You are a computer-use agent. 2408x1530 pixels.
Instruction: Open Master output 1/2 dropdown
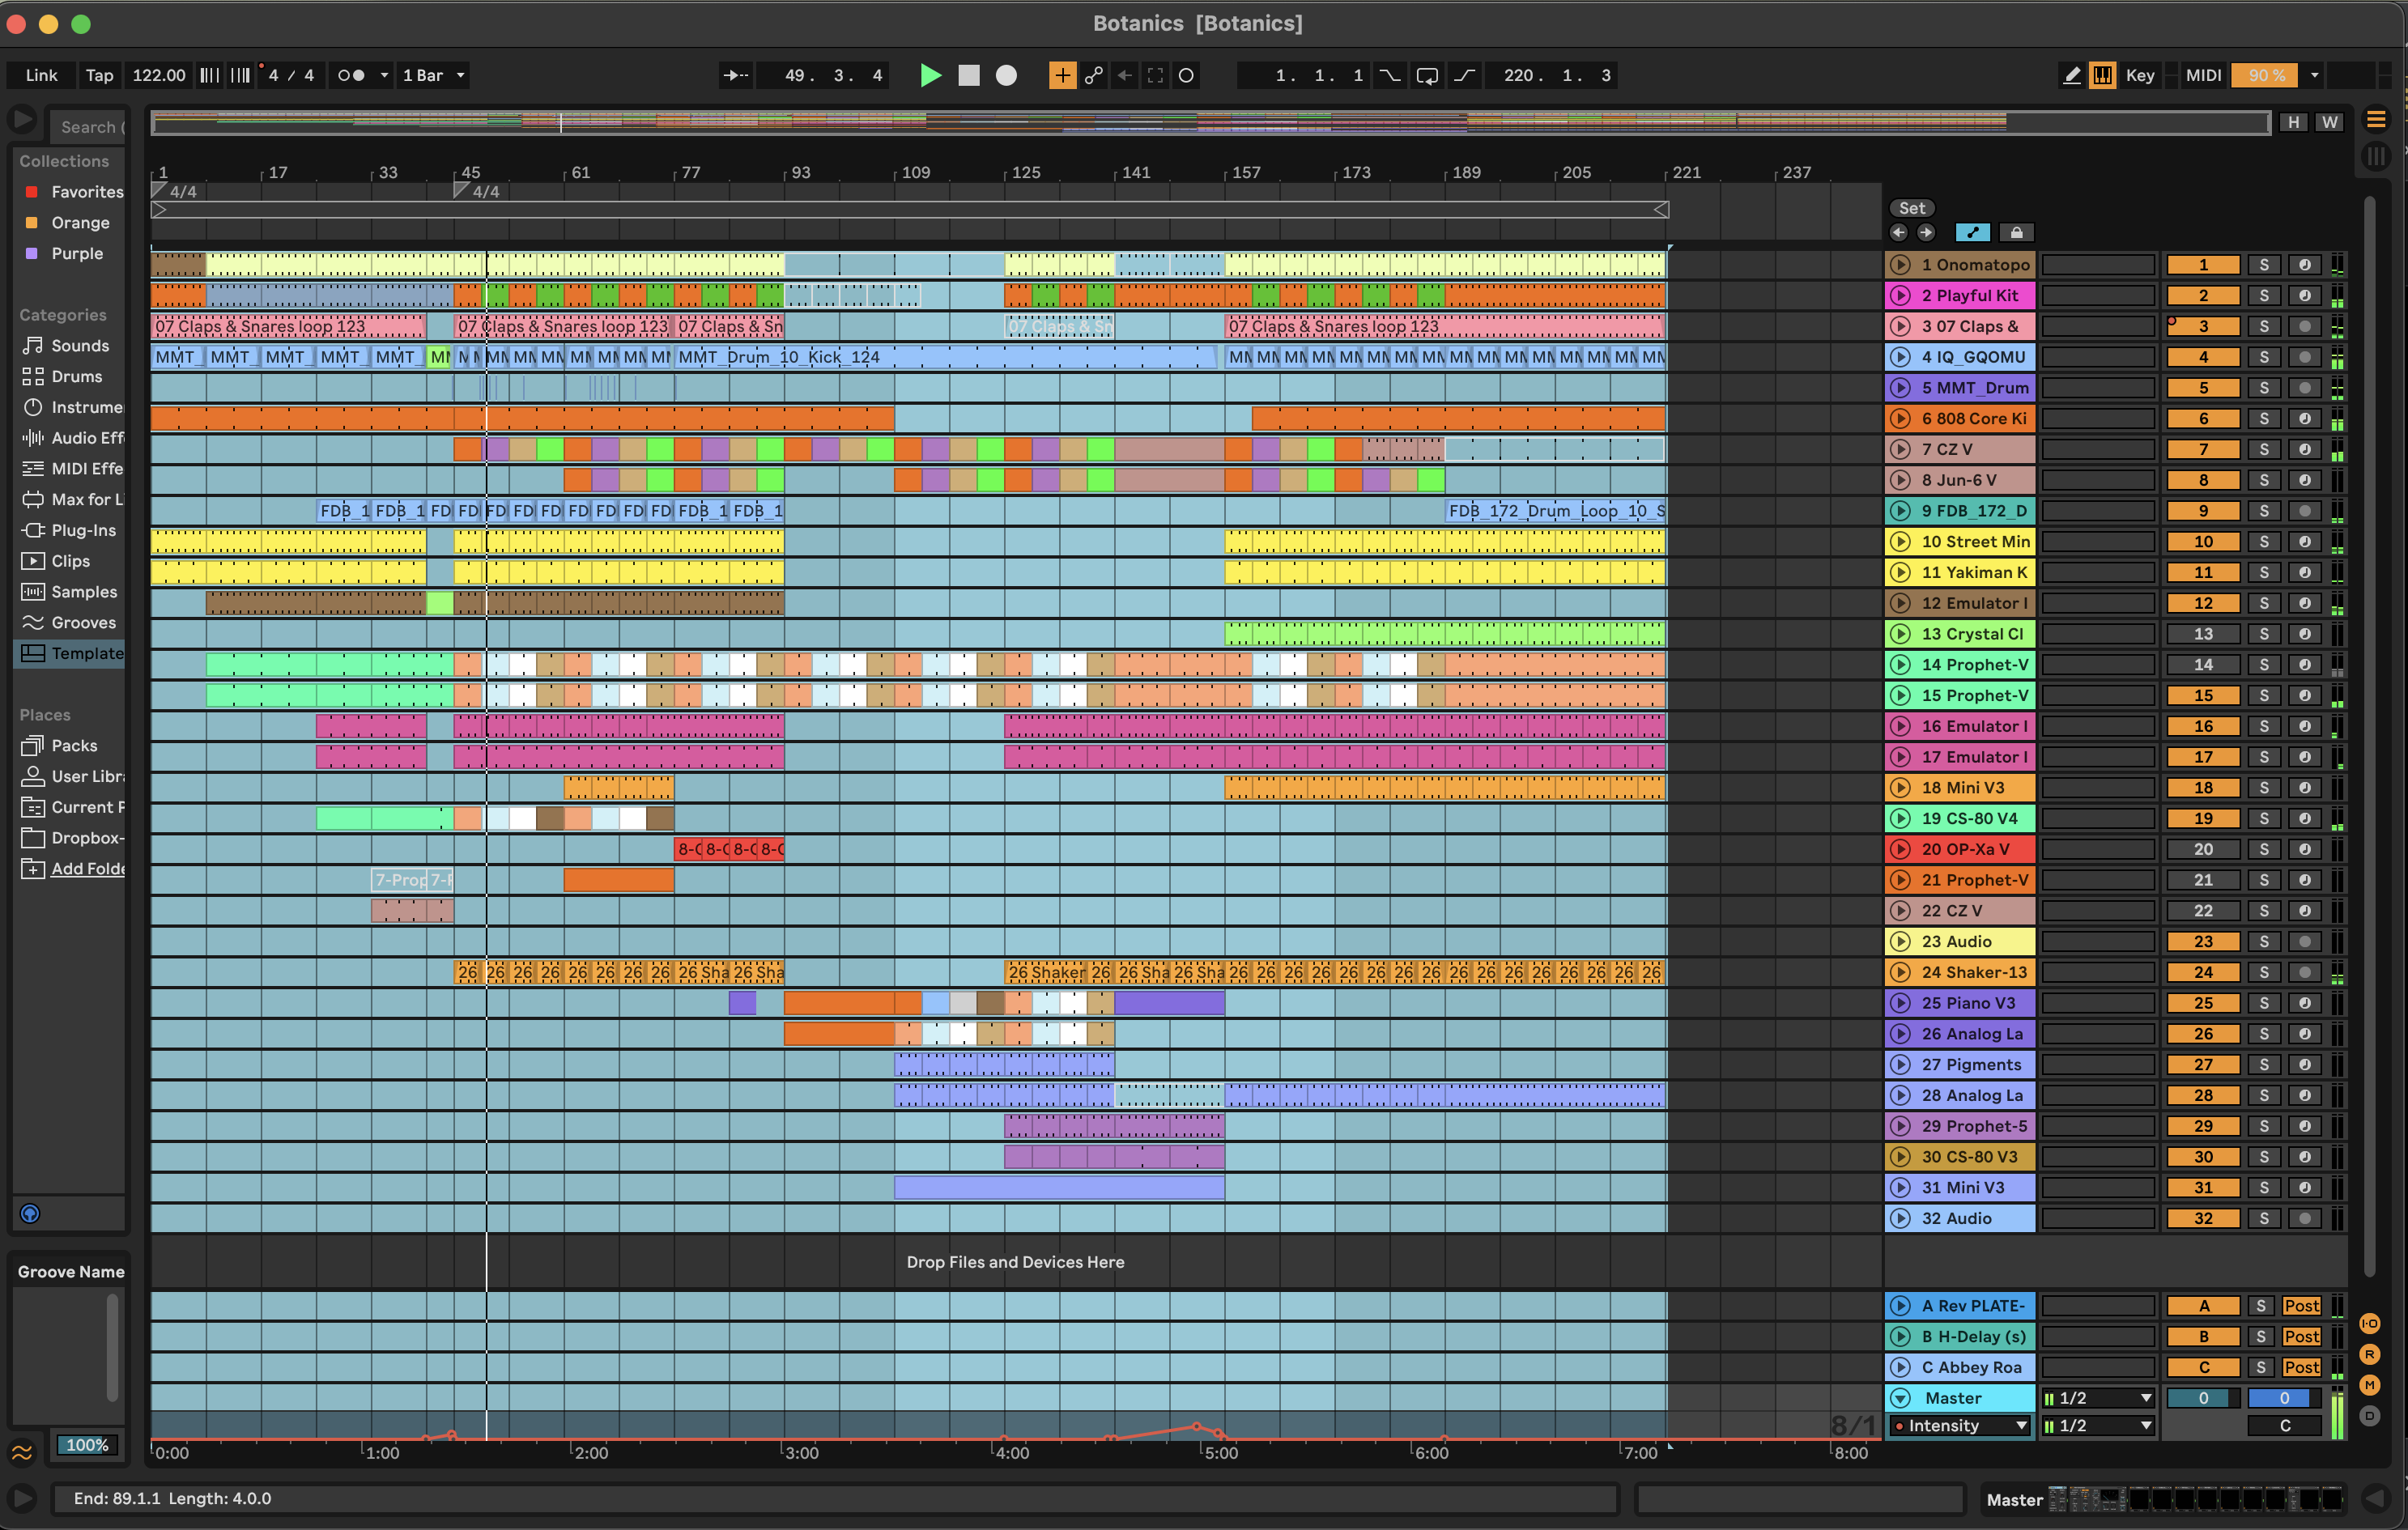click(2097, 1398)
